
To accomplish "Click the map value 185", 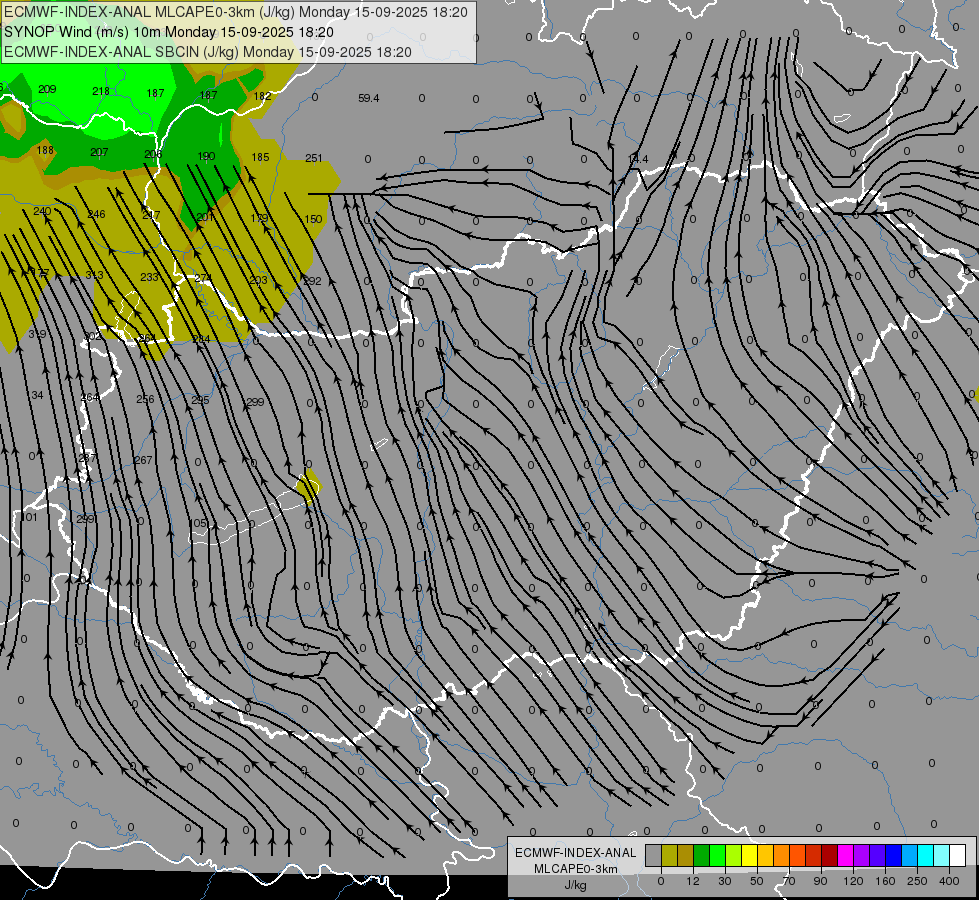I will (x=260, y=157).
